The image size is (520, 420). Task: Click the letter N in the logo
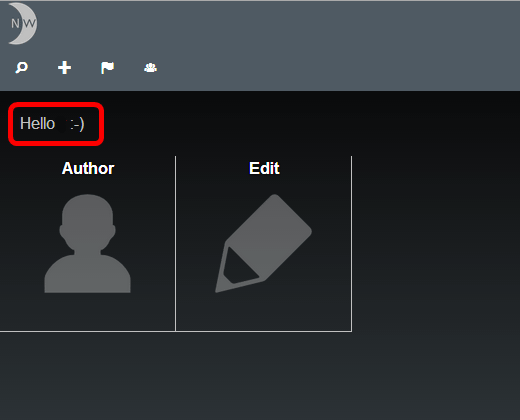pyautogui.click(x=15, y=24)
